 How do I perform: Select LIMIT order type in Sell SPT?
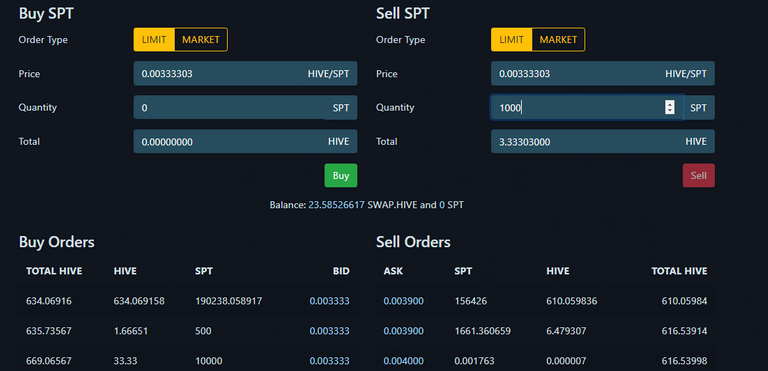pyautogui.click(x=511, y=40)
